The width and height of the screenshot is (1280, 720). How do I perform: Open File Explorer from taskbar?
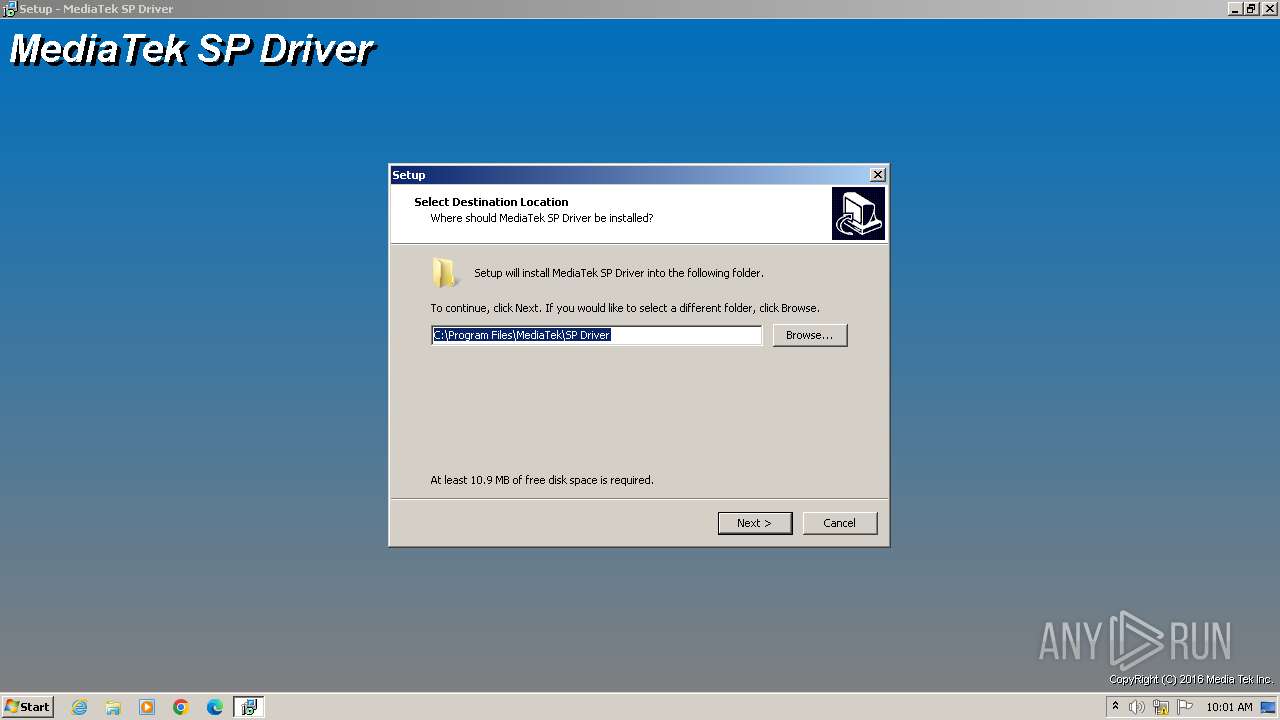coord(113,707)
